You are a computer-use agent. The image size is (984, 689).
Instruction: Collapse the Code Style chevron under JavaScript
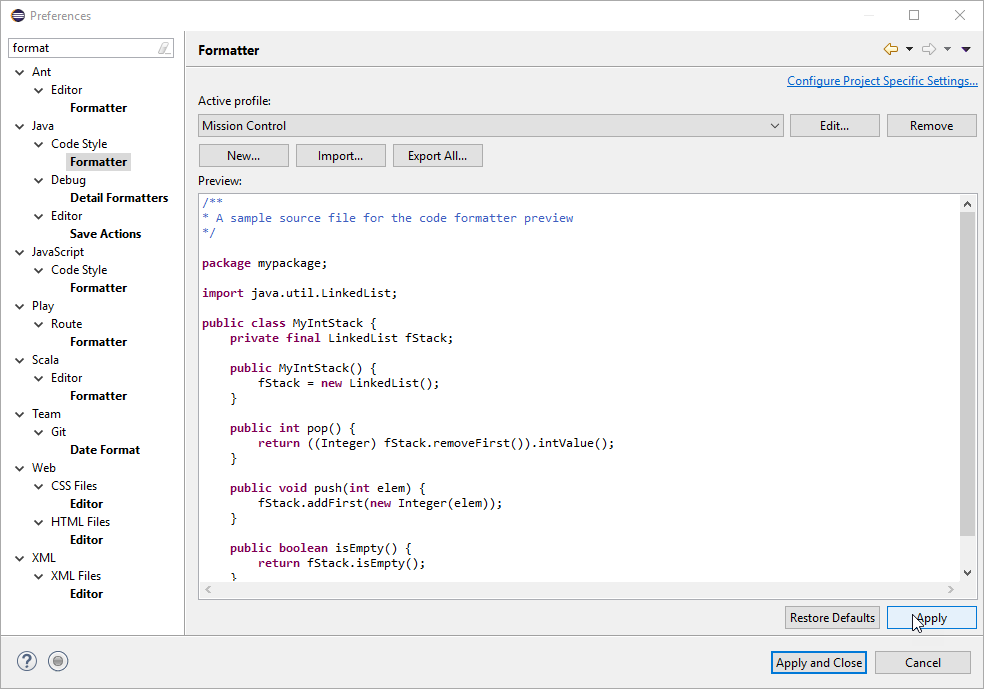coord(38,270)
